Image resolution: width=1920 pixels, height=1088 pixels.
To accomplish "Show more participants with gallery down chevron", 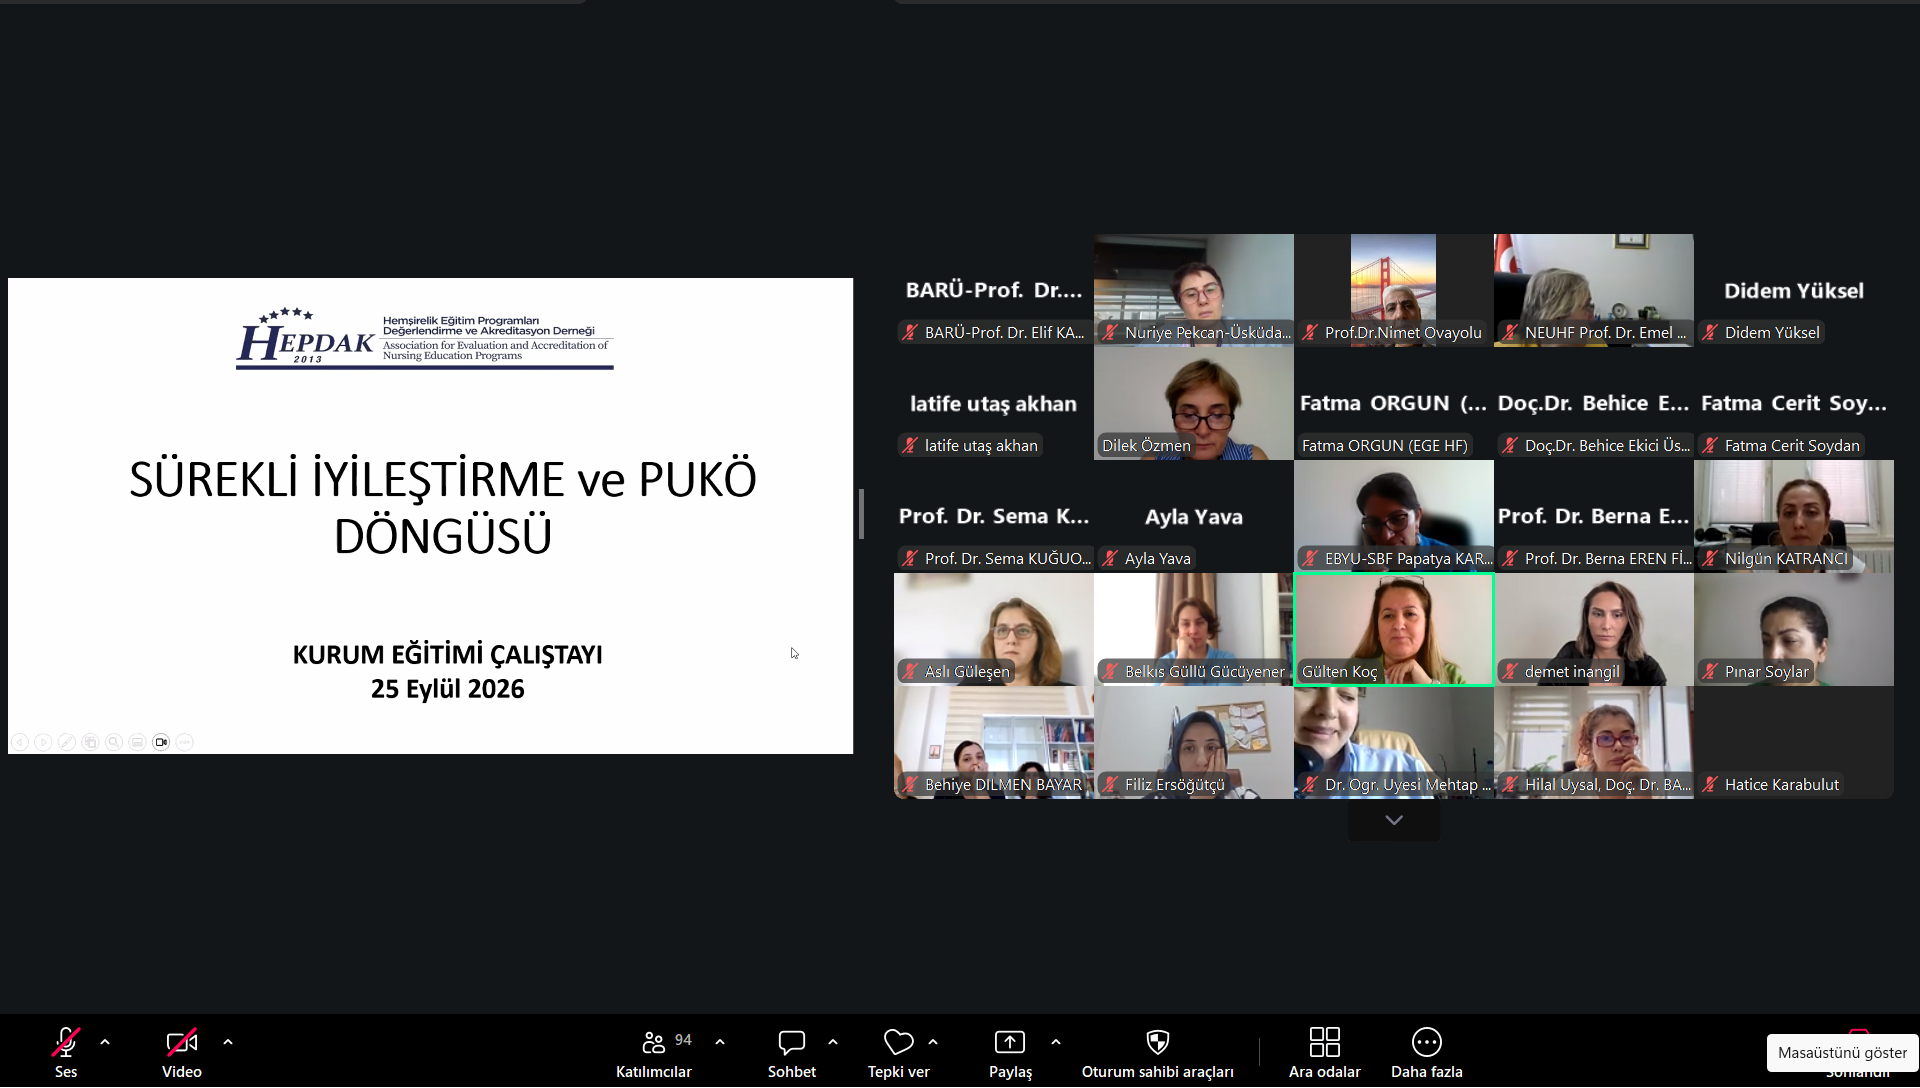I will 1394,820.
